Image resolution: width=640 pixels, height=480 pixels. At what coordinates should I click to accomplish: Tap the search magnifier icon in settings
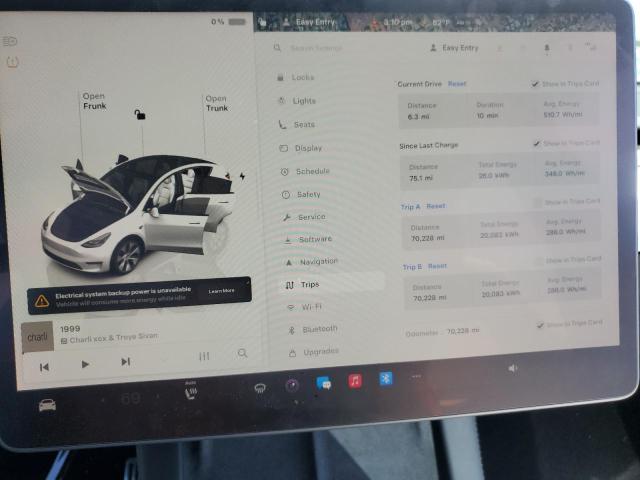click(x=277, y=48)
